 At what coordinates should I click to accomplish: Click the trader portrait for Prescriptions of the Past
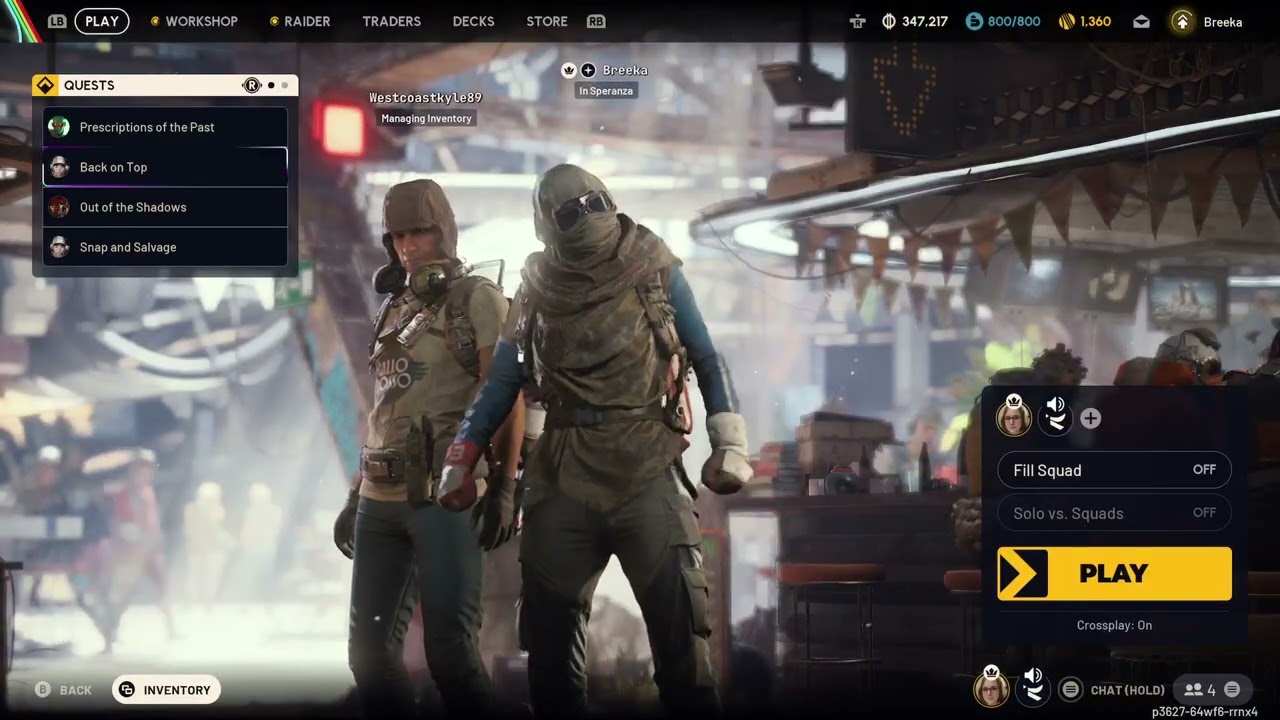[x=59, y=127]
